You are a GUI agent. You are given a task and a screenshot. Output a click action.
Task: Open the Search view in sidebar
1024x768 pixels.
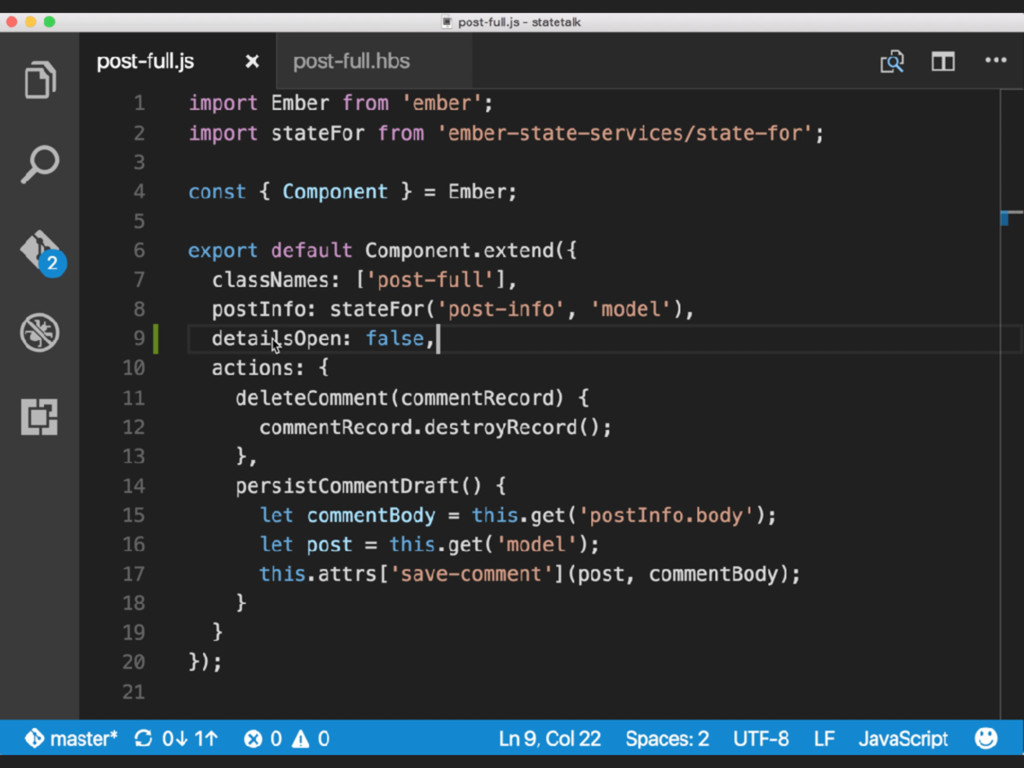(x=40, y=163)
